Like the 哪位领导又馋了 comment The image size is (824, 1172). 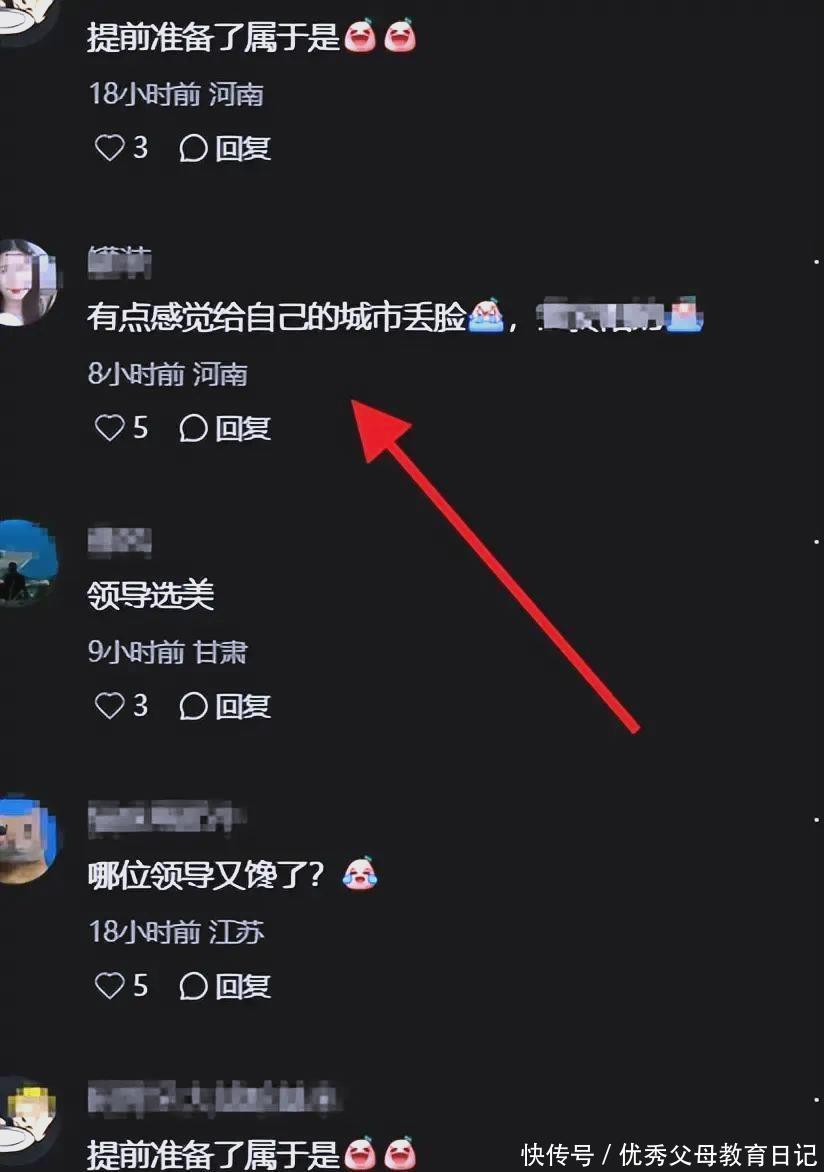coord(121,986)
